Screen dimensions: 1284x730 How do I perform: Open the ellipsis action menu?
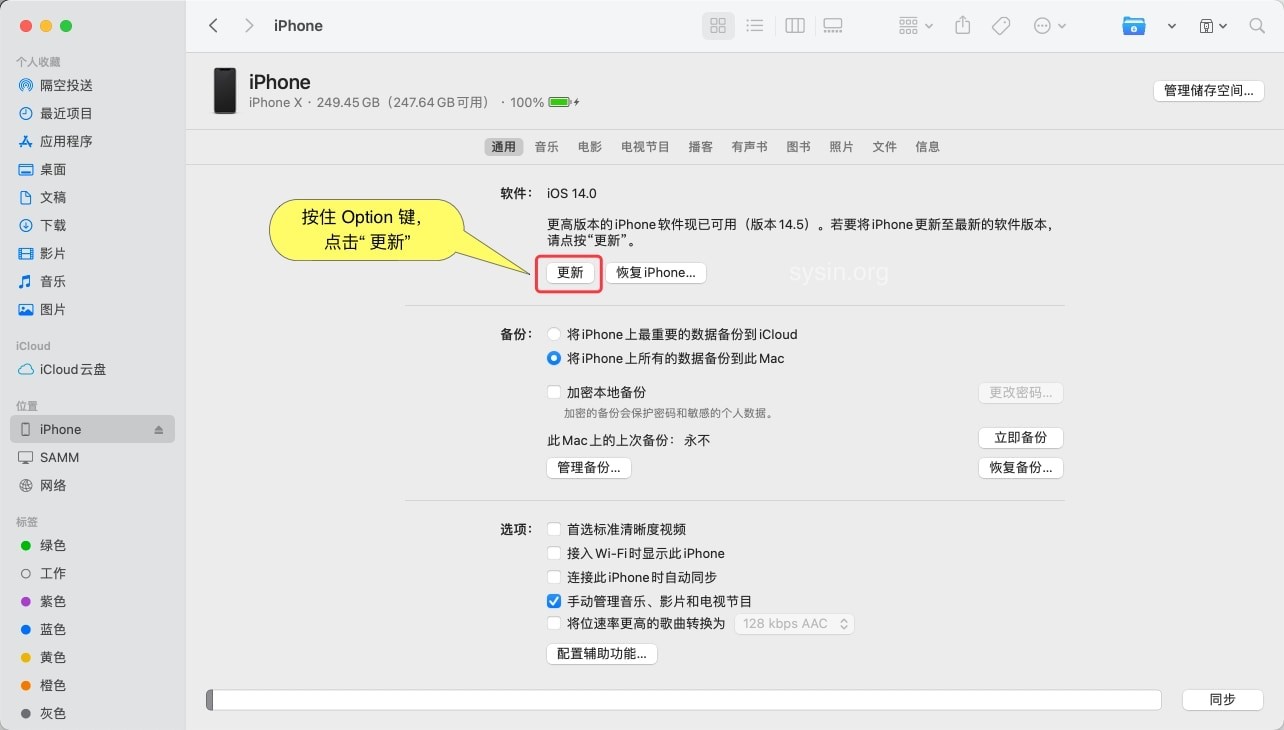(1049, 26)
